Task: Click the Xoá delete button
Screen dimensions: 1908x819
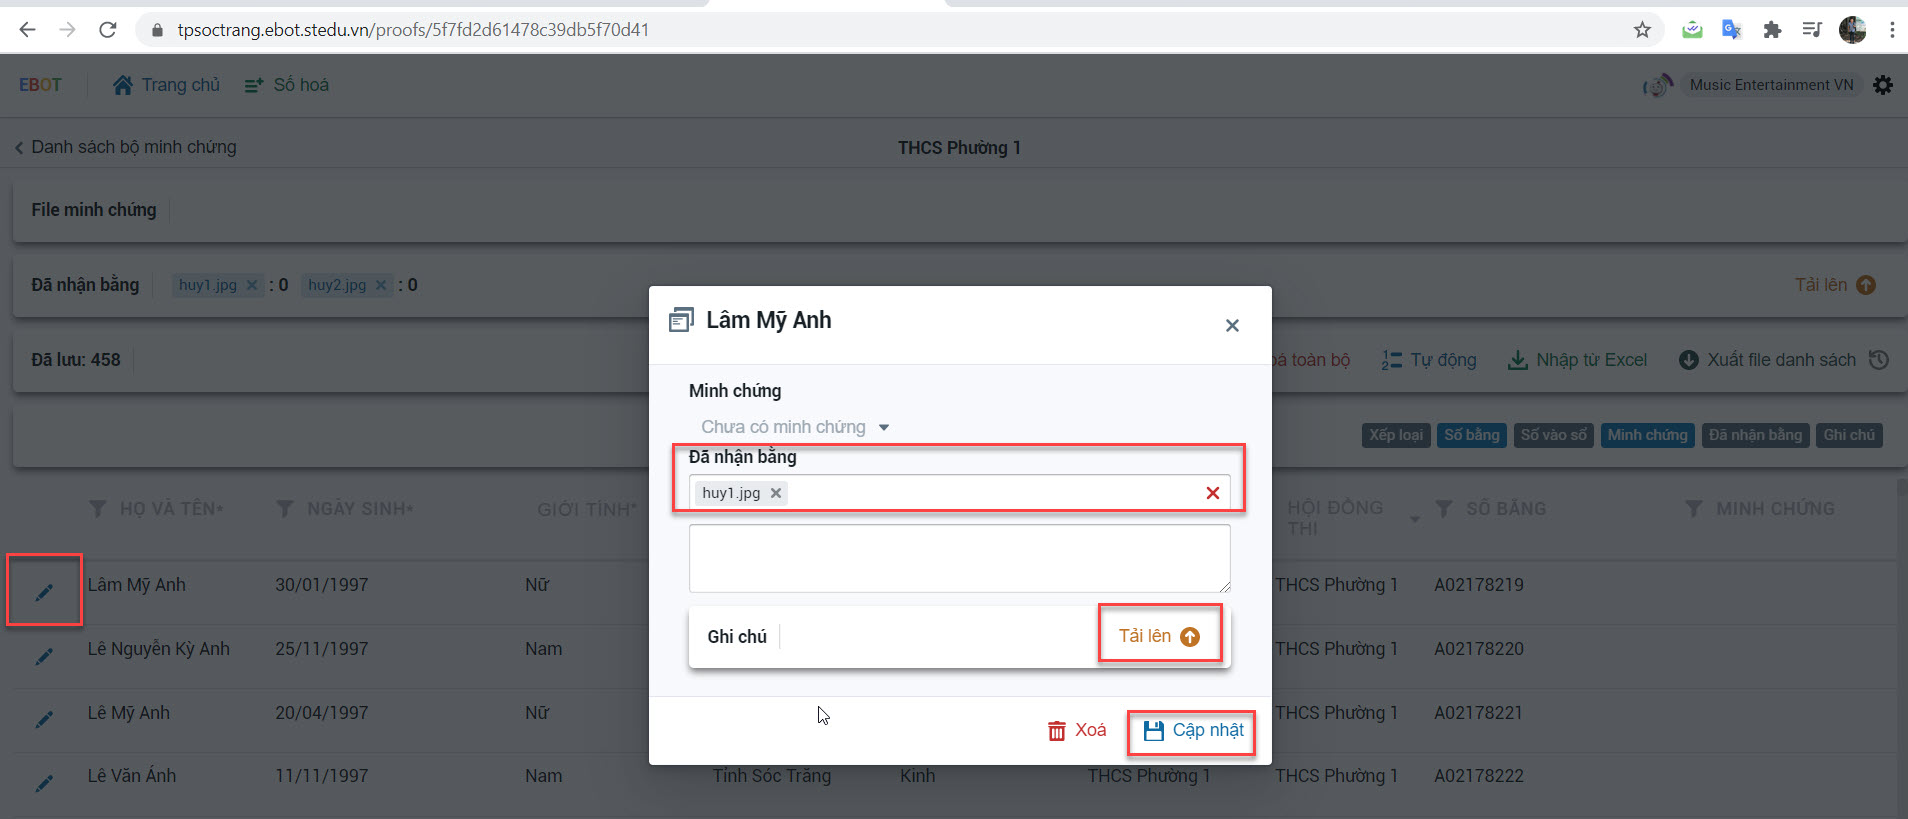Action: 1077,730
